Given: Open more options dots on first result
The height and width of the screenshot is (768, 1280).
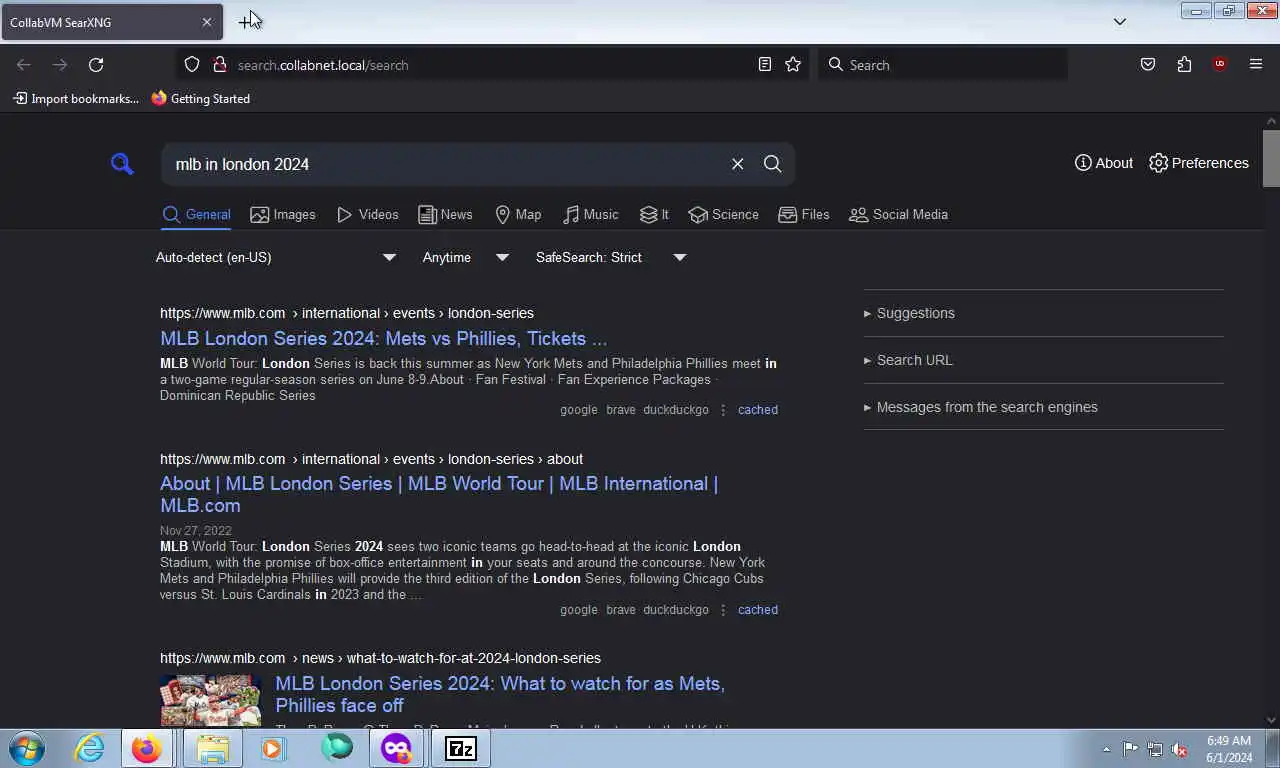Looking at the screenshot, I should (x=723, y=410).
